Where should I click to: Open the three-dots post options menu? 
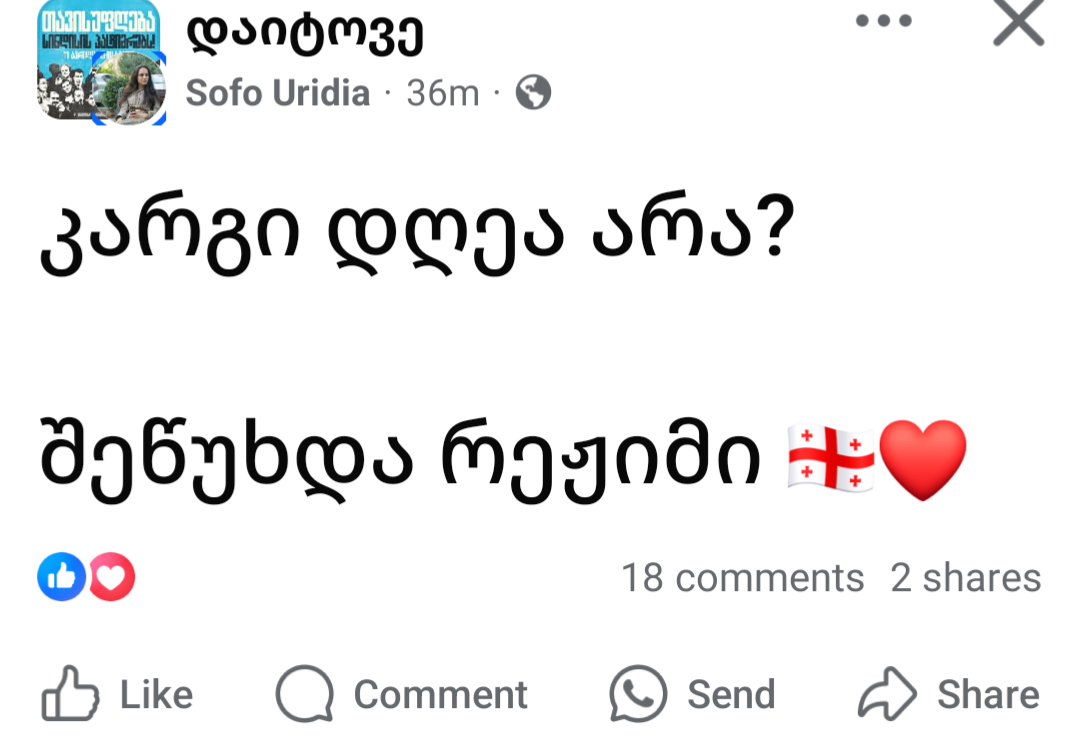point(885,21)
